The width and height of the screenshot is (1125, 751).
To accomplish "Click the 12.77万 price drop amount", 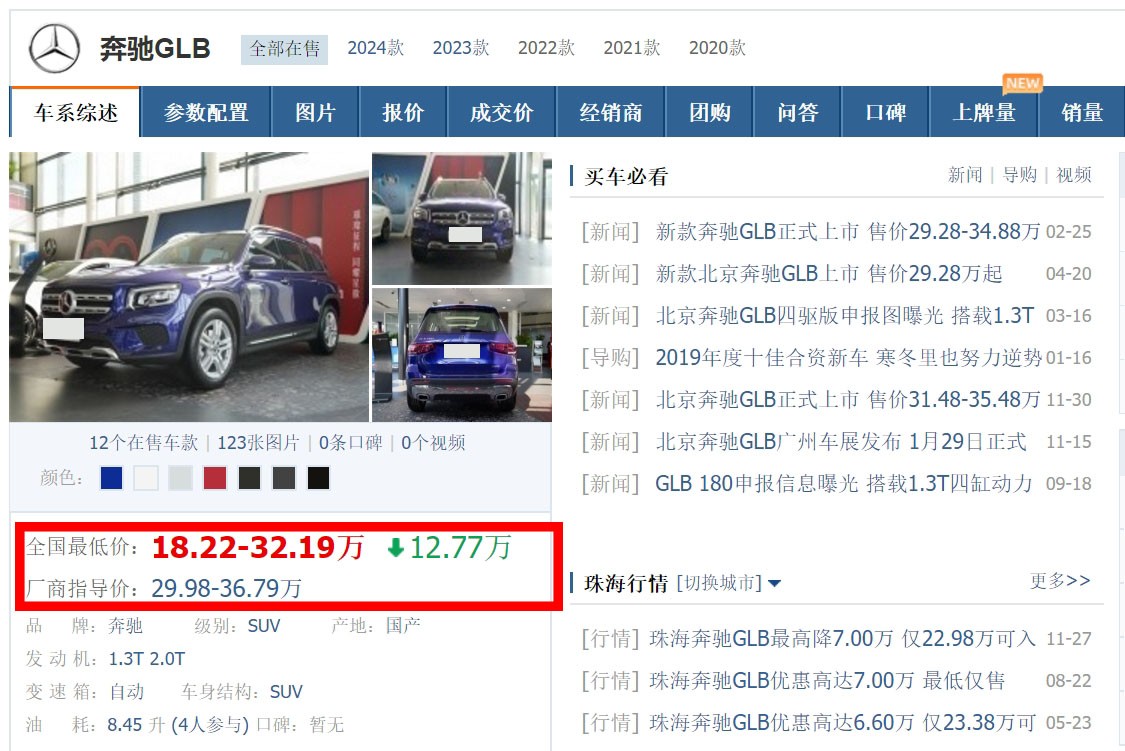I will coord(460,547).
